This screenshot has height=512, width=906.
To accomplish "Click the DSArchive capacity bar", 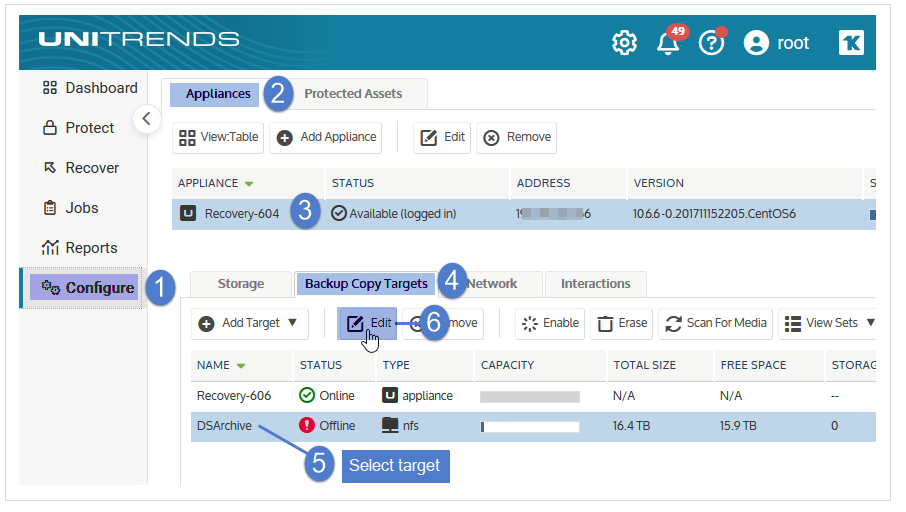I will (x=530, y=427).
